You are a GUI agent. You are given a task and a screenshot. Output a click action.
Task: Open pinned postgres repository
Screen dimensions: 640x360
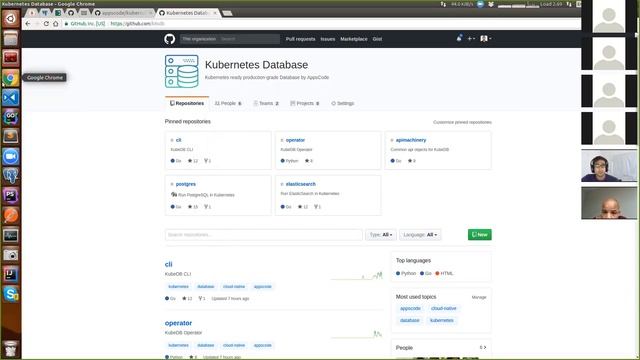[186, 184]
